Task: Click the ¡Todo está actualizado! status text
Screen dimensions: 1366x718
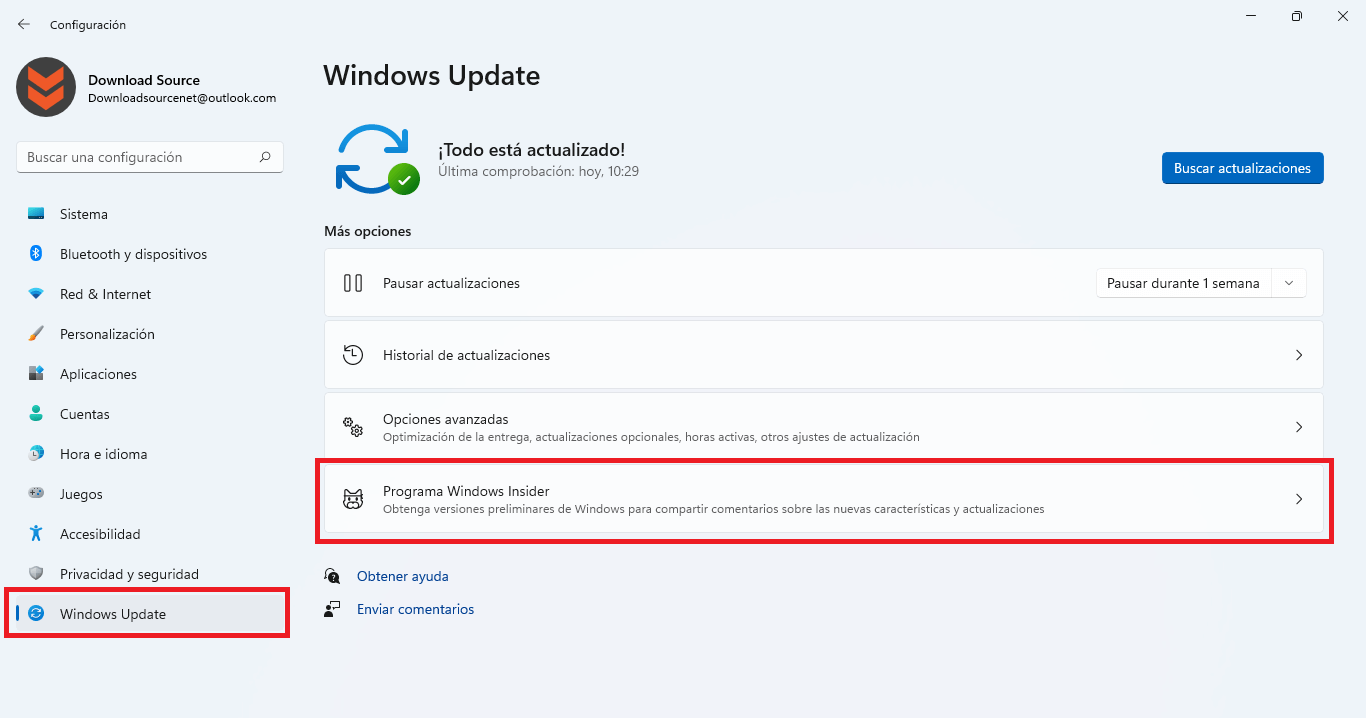Action: point(532,150)
